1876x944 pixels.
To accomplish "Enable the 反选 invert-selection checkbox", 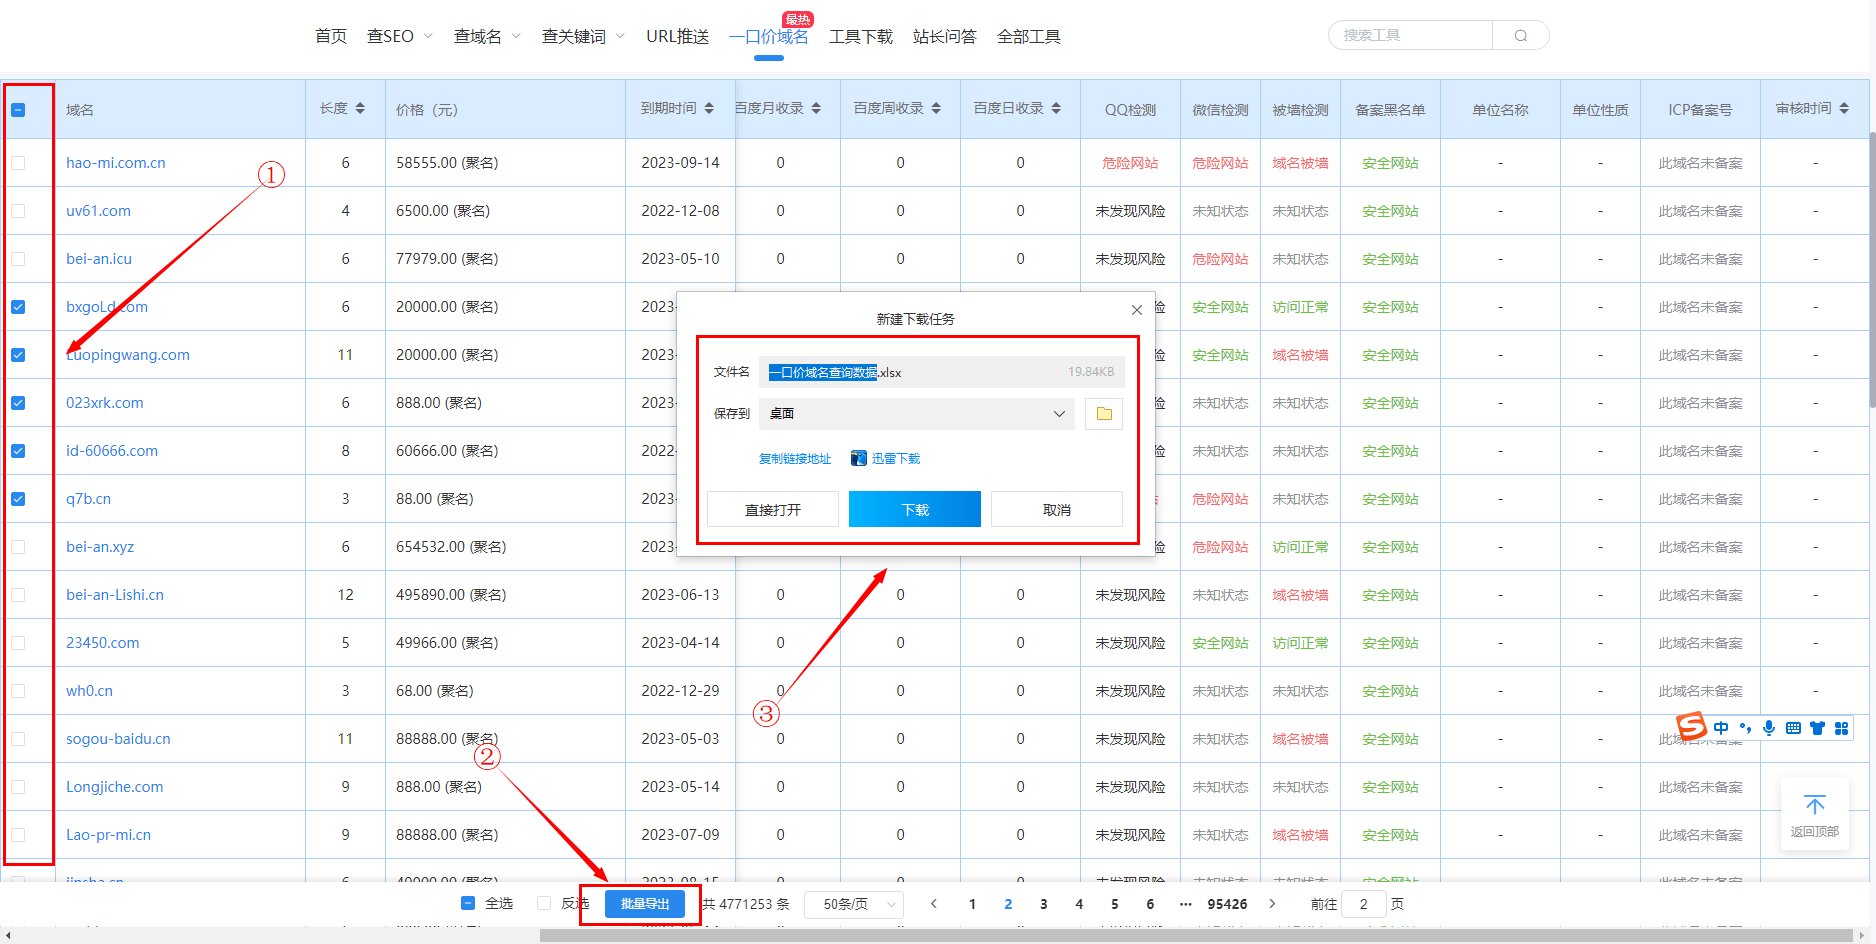I will [543, 903].
